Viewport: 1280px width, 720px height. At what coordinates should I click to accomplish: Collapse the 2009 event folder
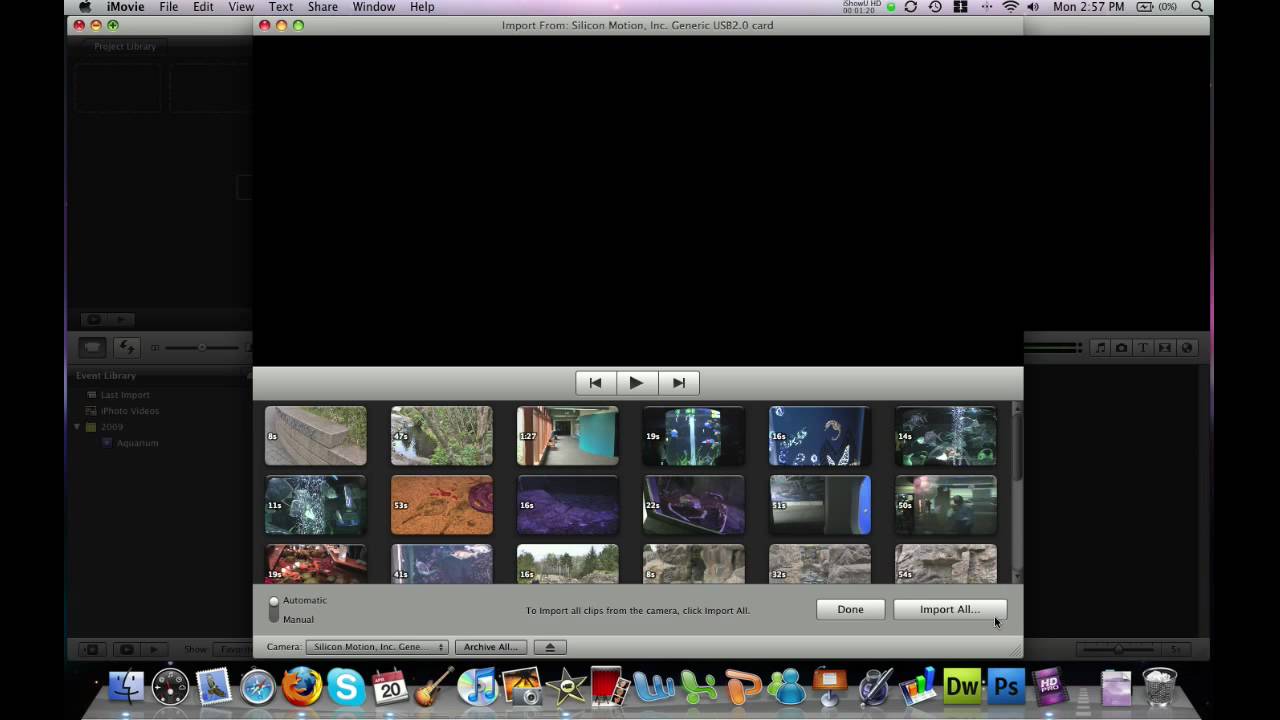tap(78, 427)
